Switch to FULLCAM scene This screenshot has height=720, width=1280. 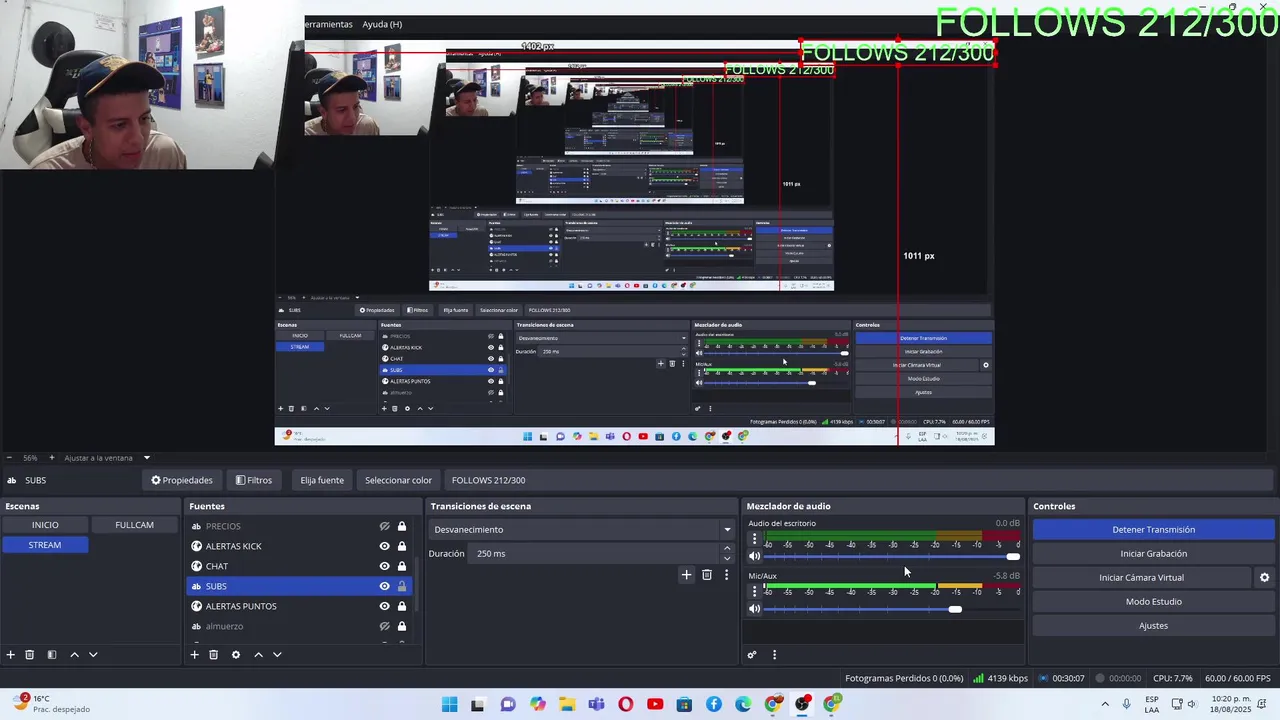click(x=134, y=525)
